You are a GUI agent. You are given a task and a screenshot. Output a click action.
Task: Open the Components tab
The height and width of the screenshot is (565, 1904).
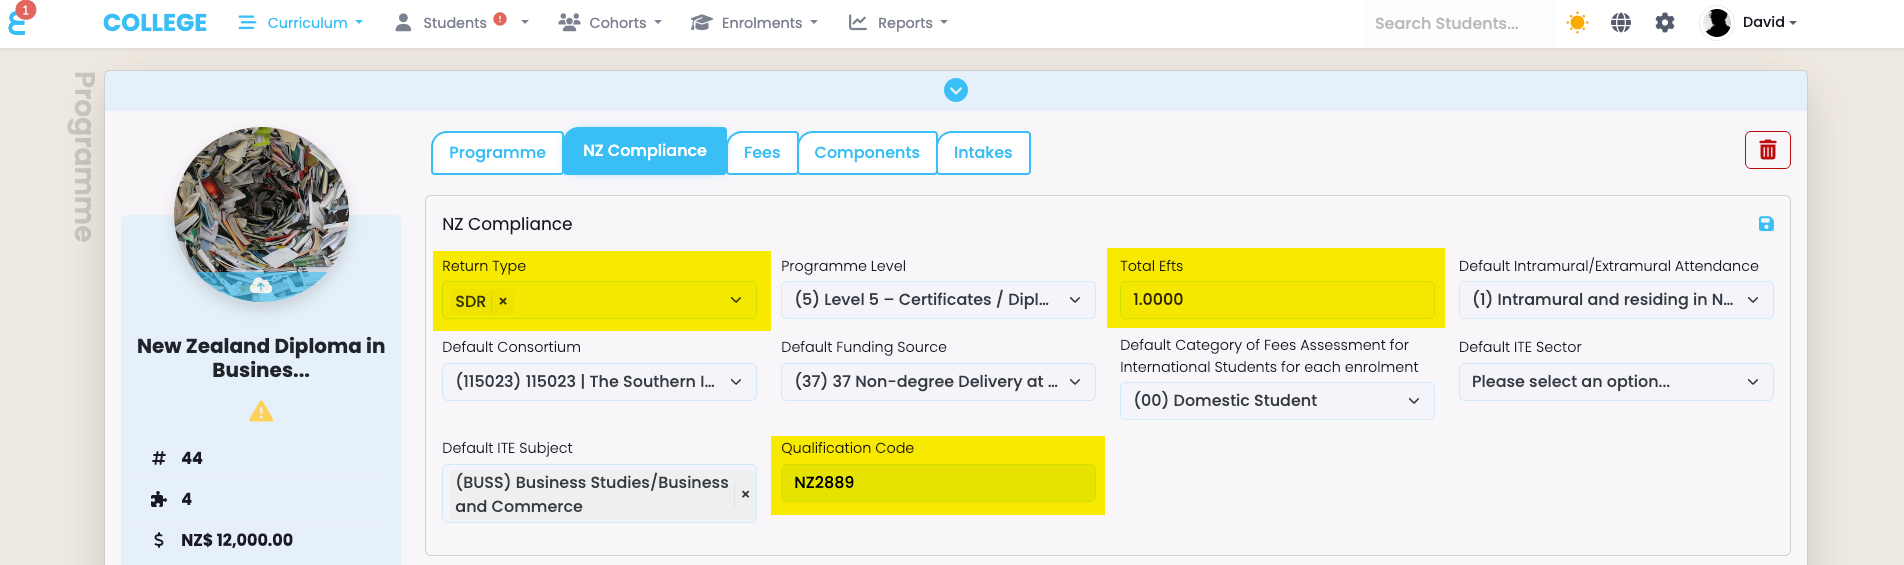pos(867,153)
